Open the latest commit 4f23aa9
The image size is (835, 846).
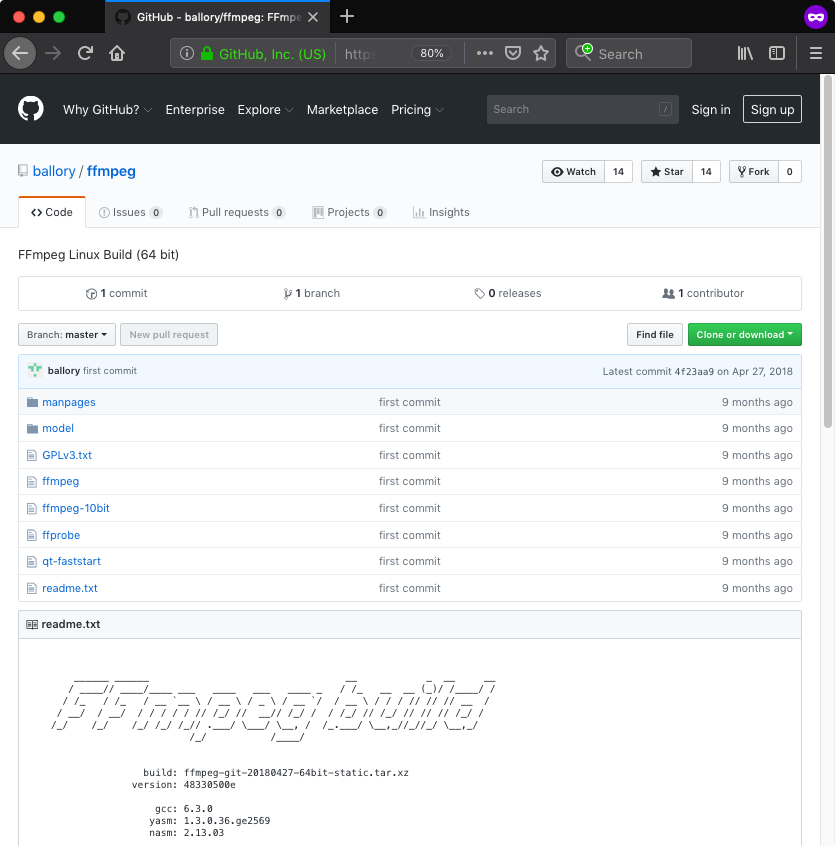click(x=694, y=371)
